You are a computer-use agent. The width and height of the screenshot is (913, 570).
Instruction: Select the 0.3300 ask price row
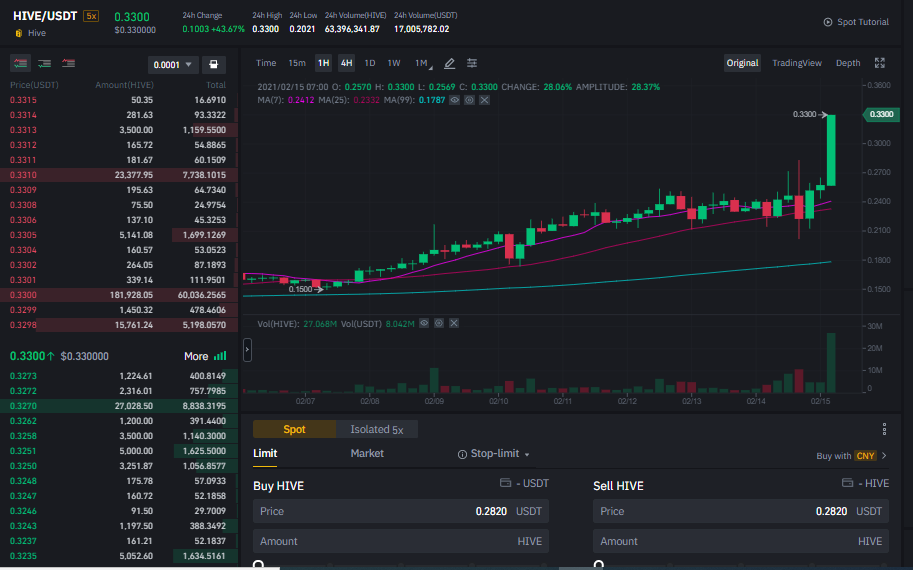tap(119, 295)
